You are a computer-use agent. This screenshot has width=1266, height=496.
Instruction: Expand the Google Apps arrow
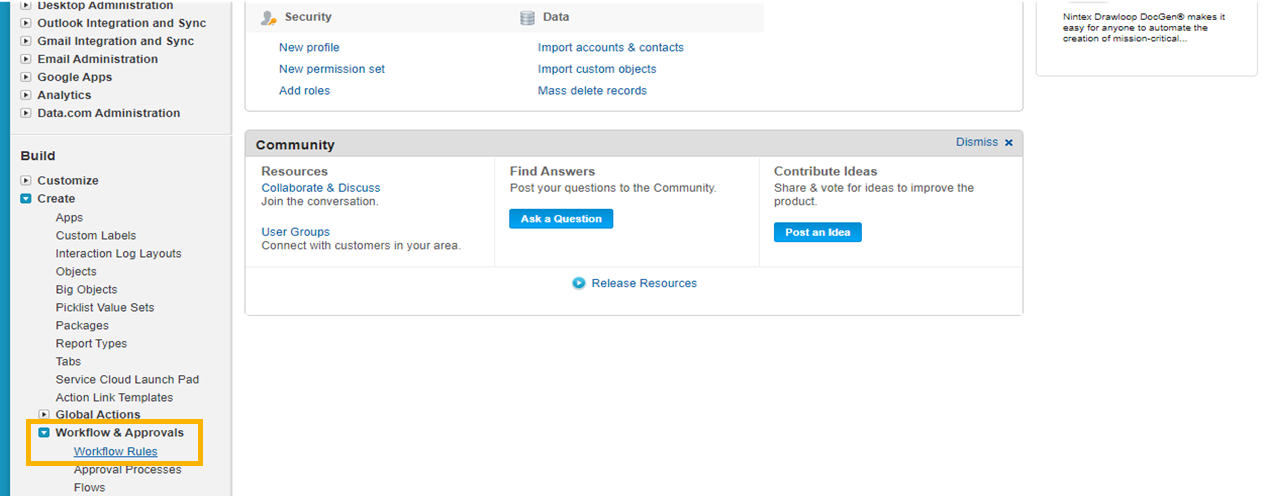pyautogui.click(x=26, y=77)
